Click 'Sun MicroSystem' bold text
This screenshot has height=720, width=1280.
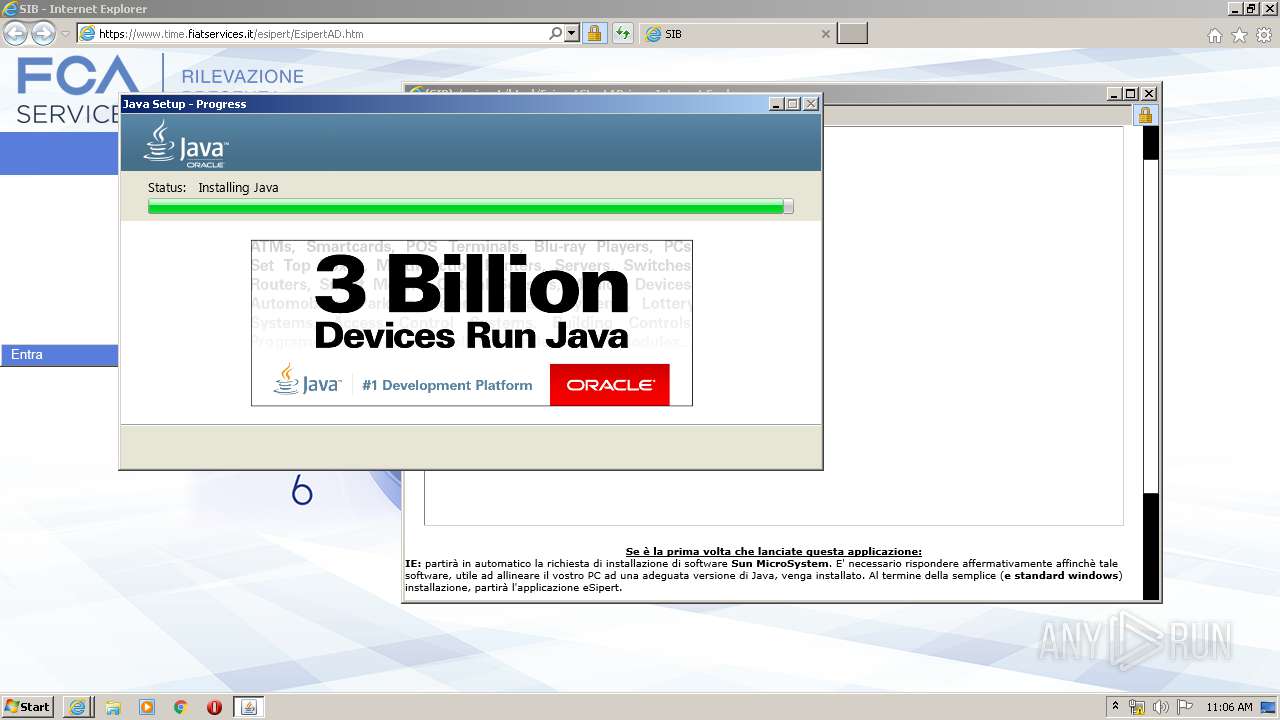click(780, 564)
